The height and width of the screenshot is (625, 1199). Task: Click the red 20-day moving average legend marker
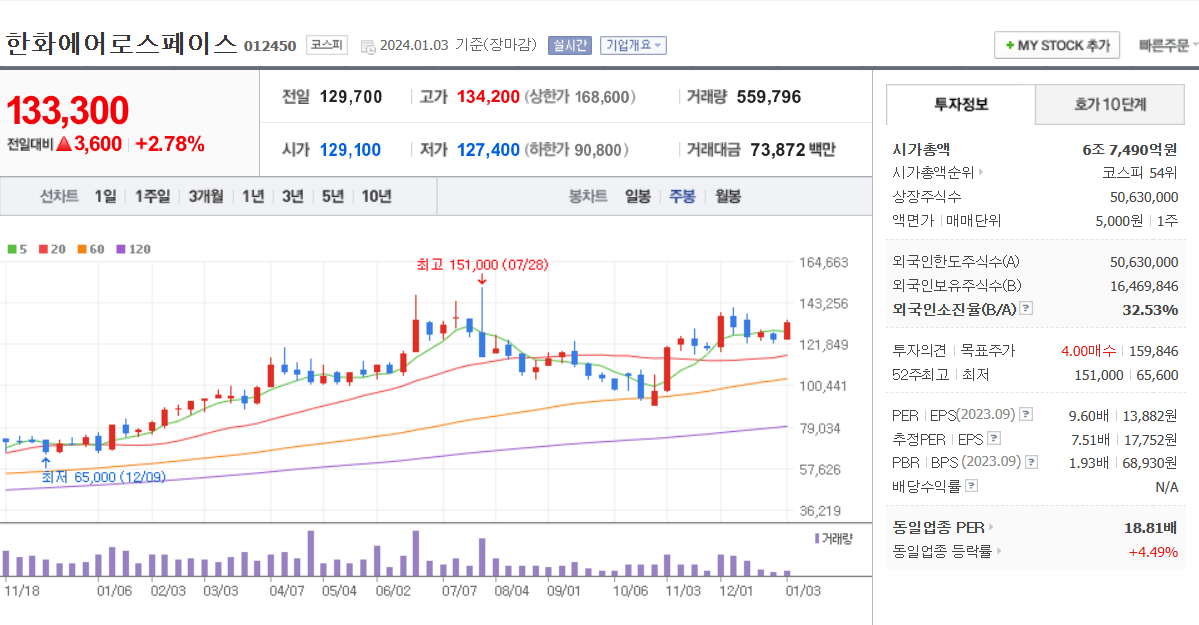coord(44,249)
